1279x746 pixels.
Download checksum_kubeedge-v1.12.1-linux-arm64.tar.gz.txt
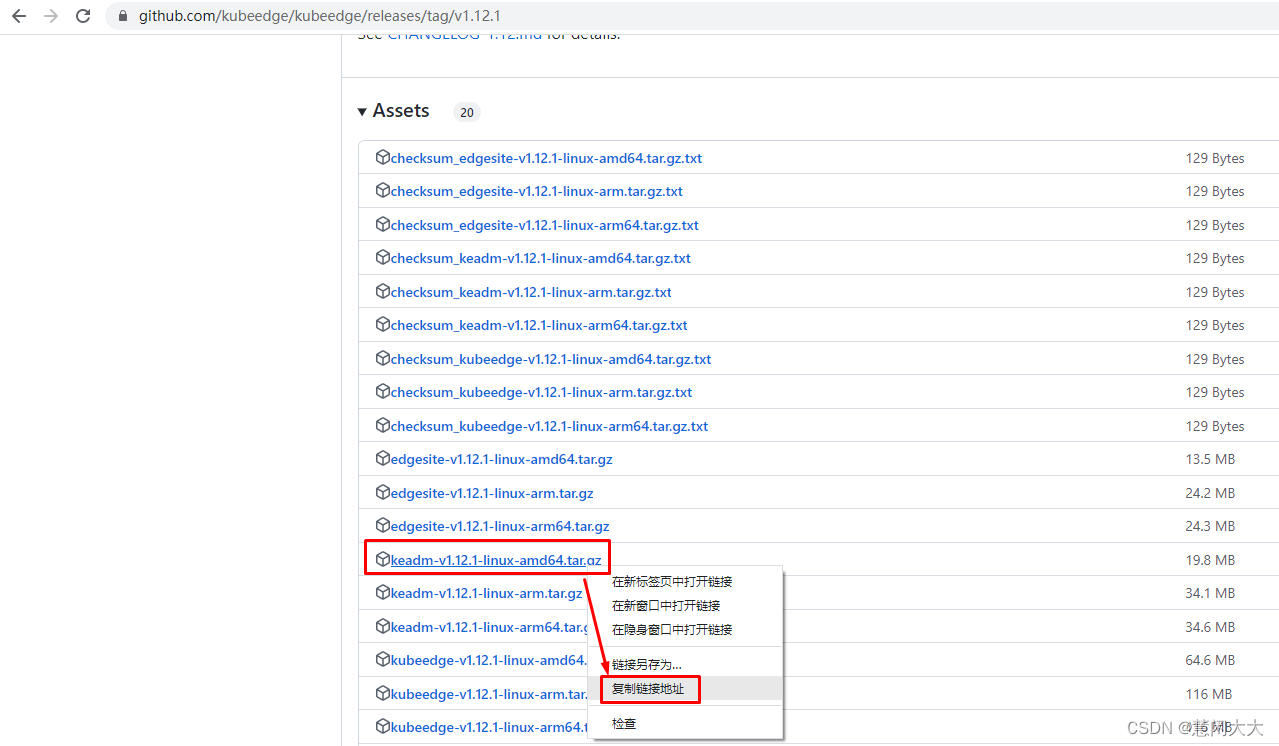[549, 426]
